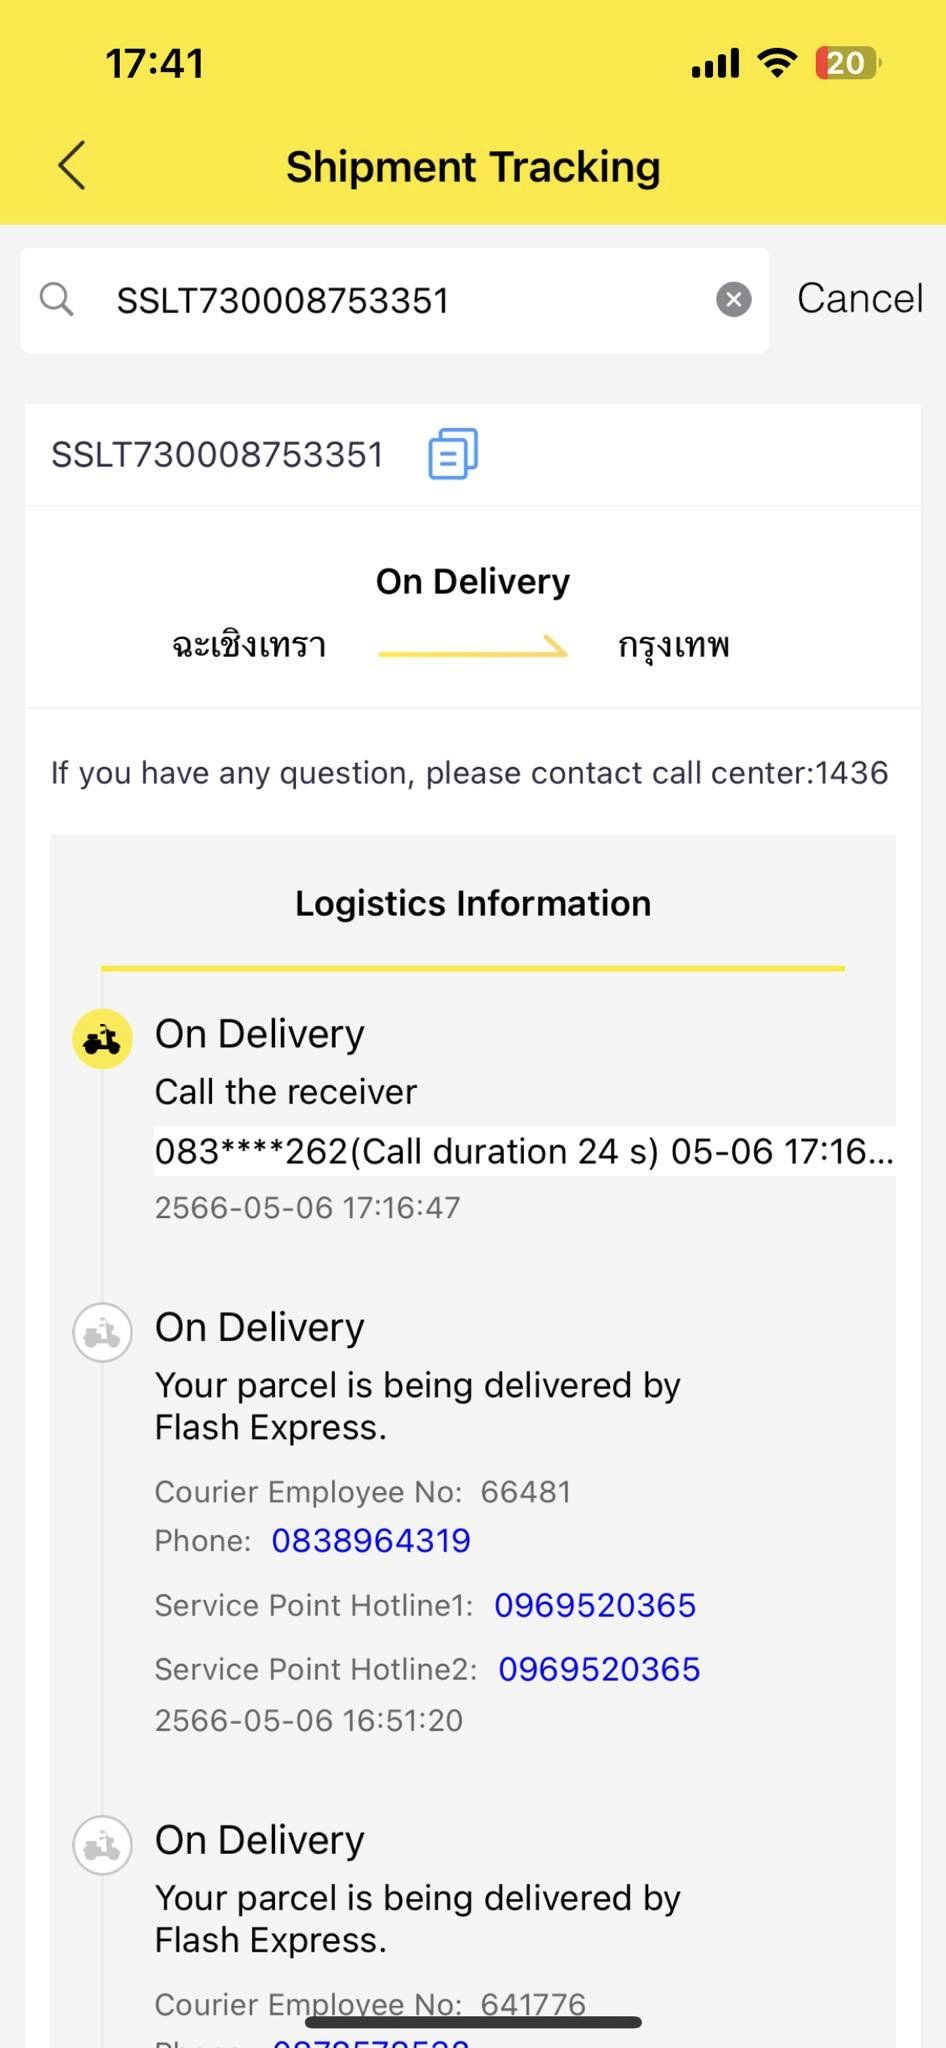Clear the tracking number search field

click(734, 299)
